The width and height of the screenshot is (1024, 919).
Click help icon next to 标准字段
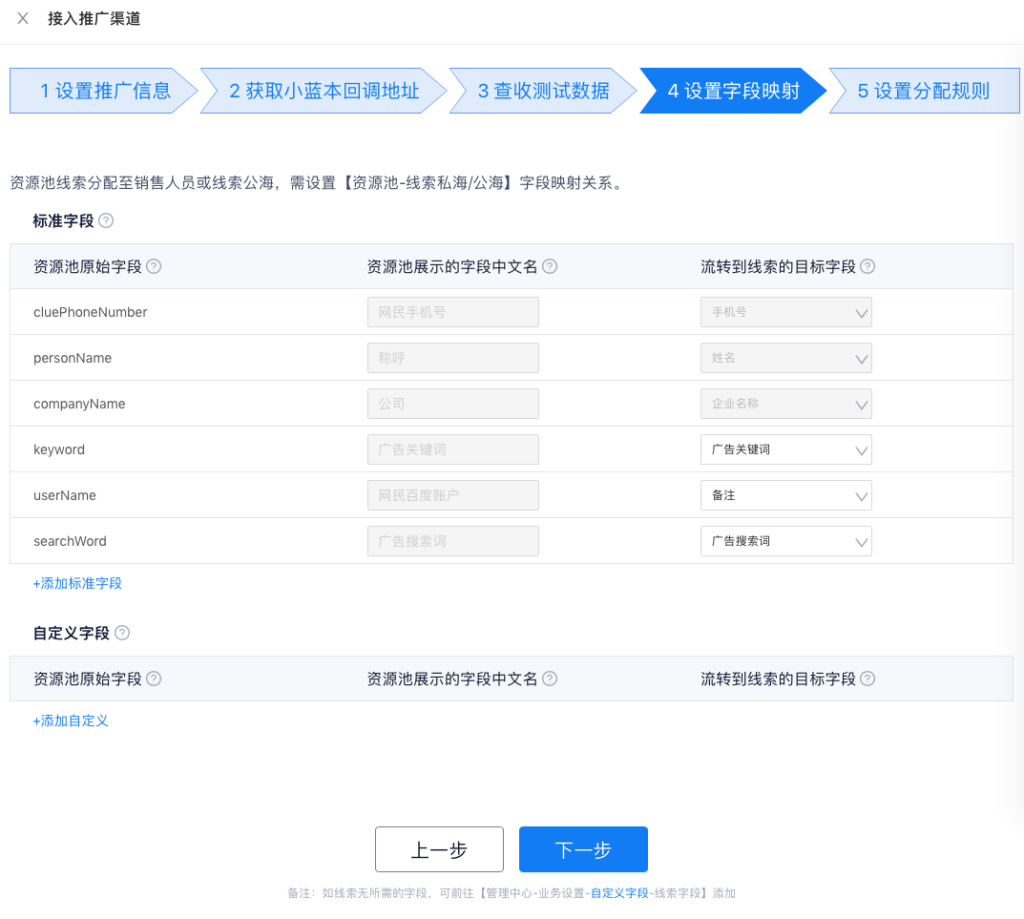point(106,221)
